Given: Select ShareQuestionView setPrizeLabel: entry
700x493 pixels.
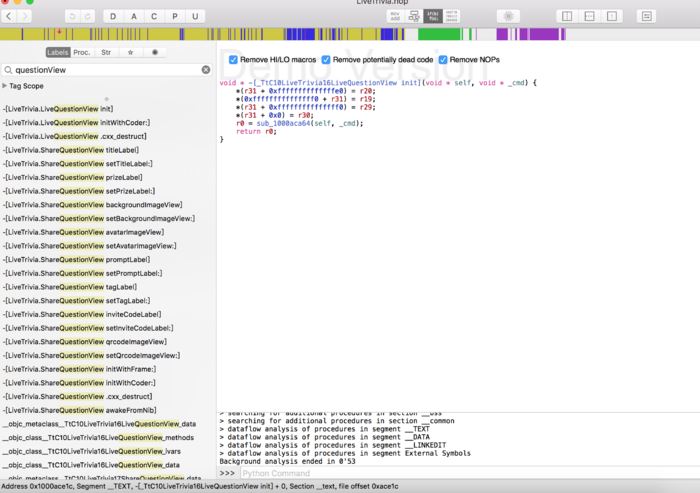Looking at the screenshot, I should click(x=79, y=191).
